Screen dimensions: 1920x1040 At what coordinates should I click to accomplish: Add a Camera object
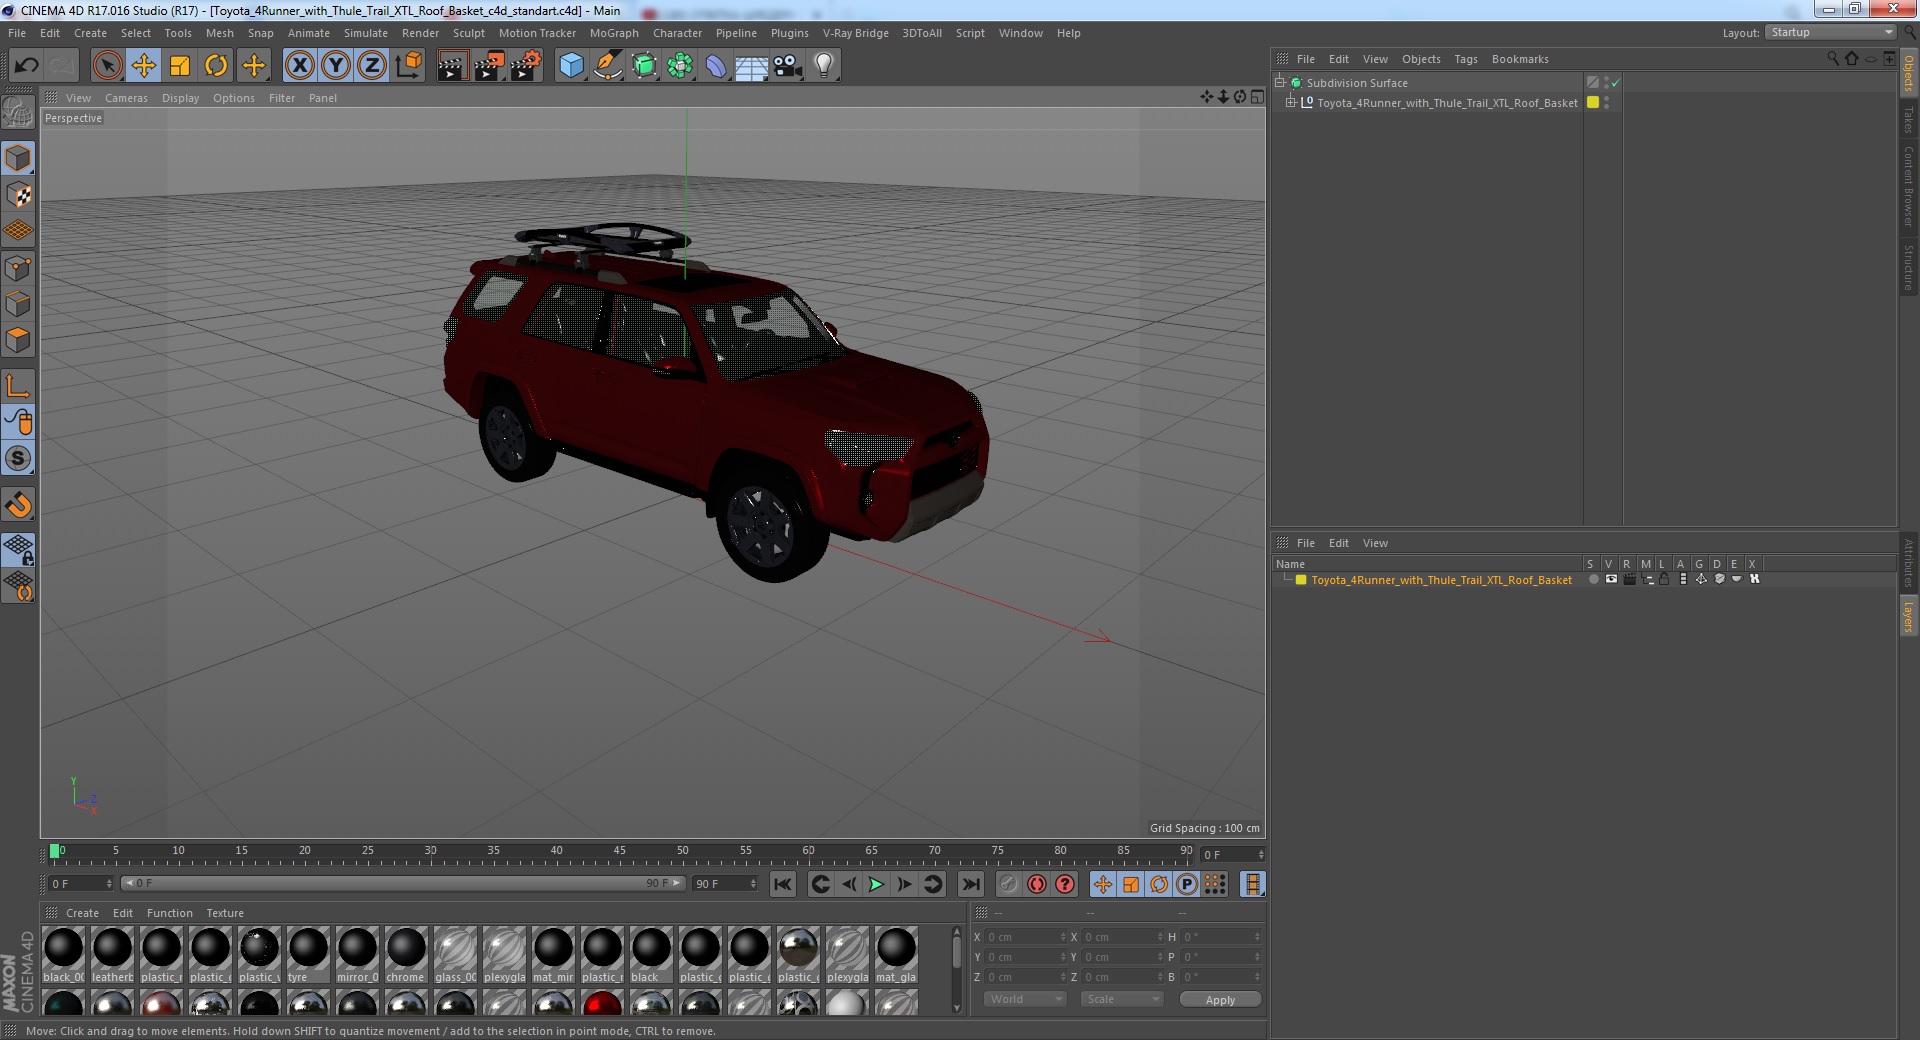point(788,66)
